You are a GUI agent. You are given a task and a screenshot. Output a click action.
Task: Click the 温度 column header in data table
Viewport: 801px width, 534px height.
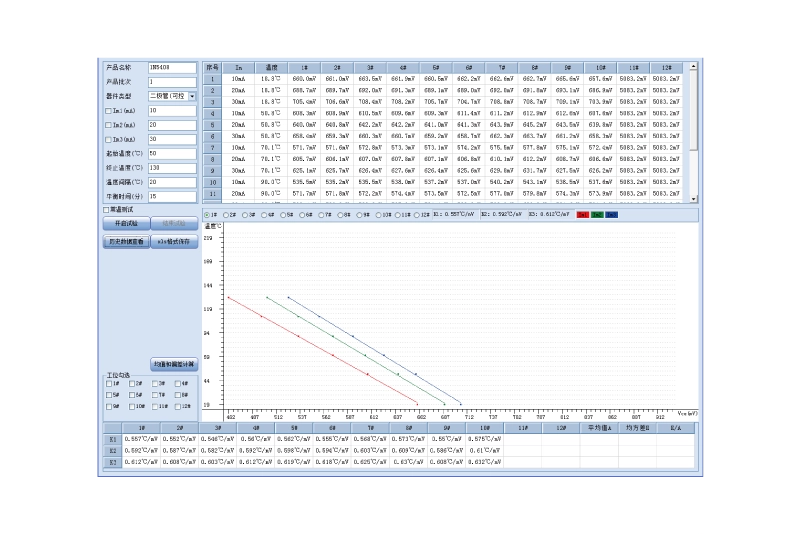tap(270, 67)
